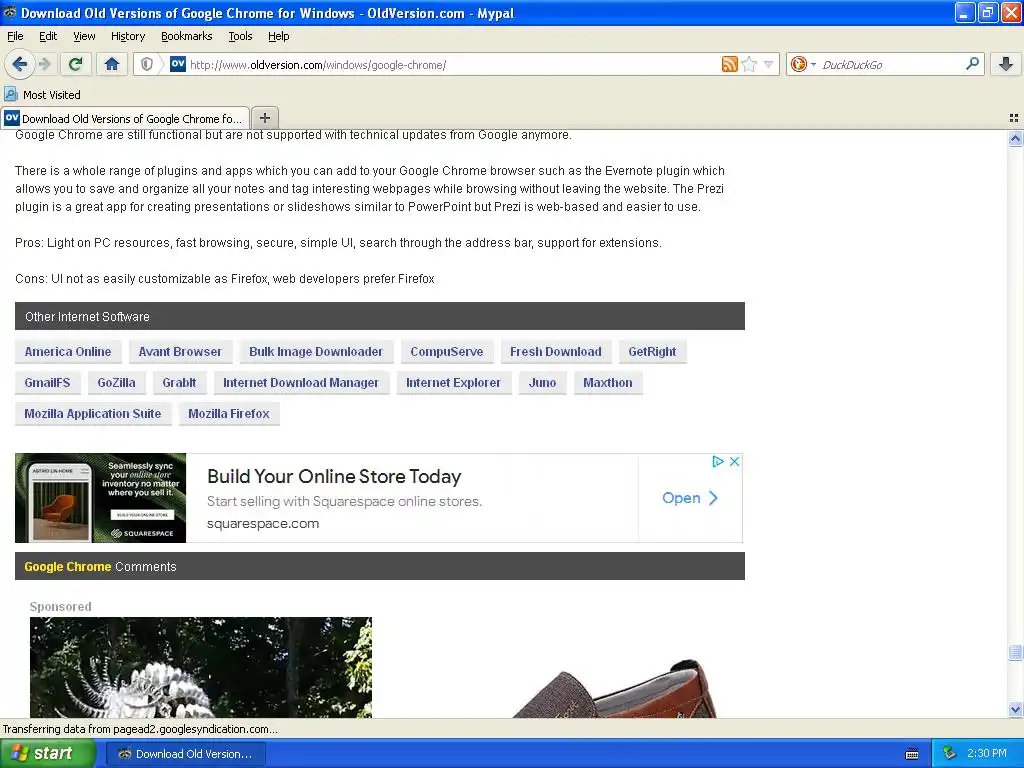Image resolution: width=1024 pixels, height=768 pixels.
Task: Click the network tray icon by the clock
Action: (950, 754)
